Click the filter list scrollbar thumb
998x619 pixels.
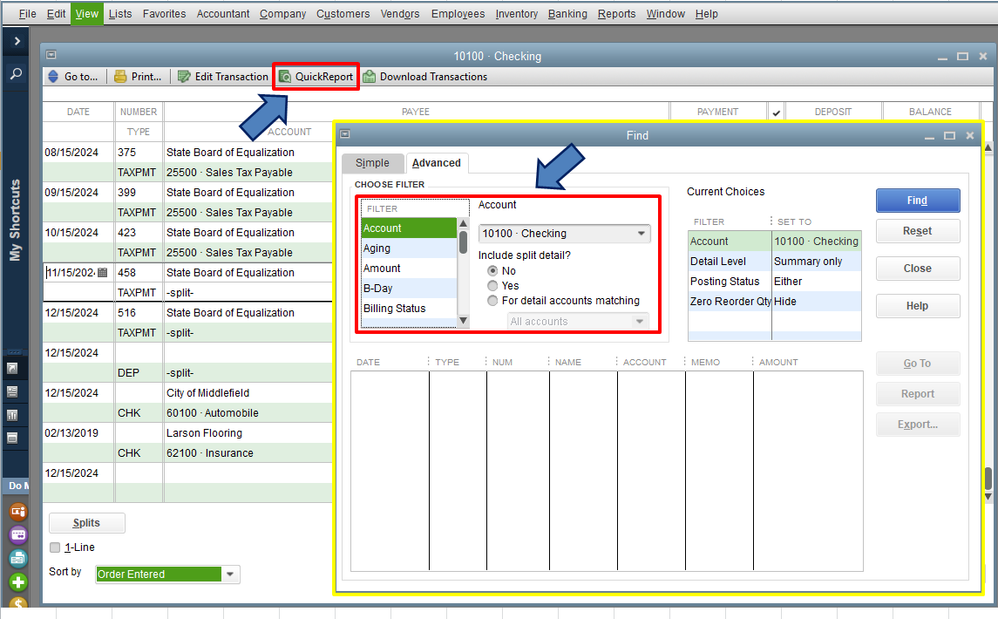(463, 242)
